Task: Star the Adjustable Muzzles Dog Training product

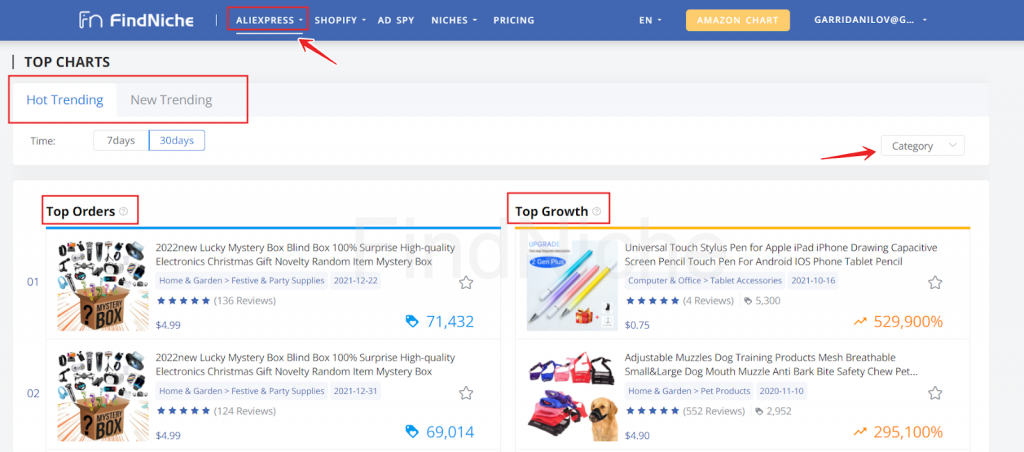Action: 935,393
